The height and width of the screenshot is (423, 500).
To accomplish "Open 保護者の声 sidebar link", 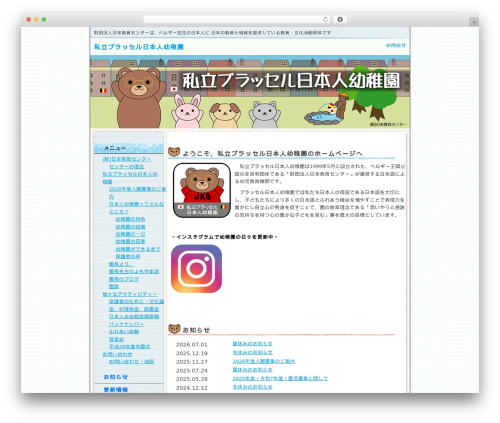I will [128, 256].
